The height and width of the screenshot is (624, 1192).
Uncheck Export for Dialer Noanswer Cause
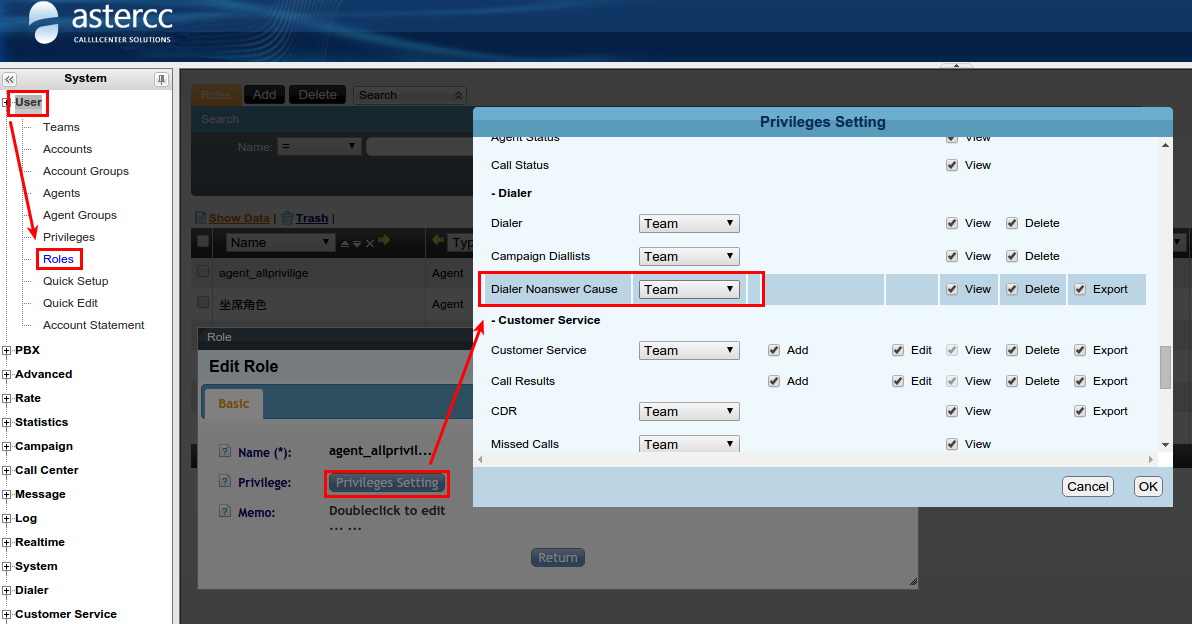[1080, 290]
